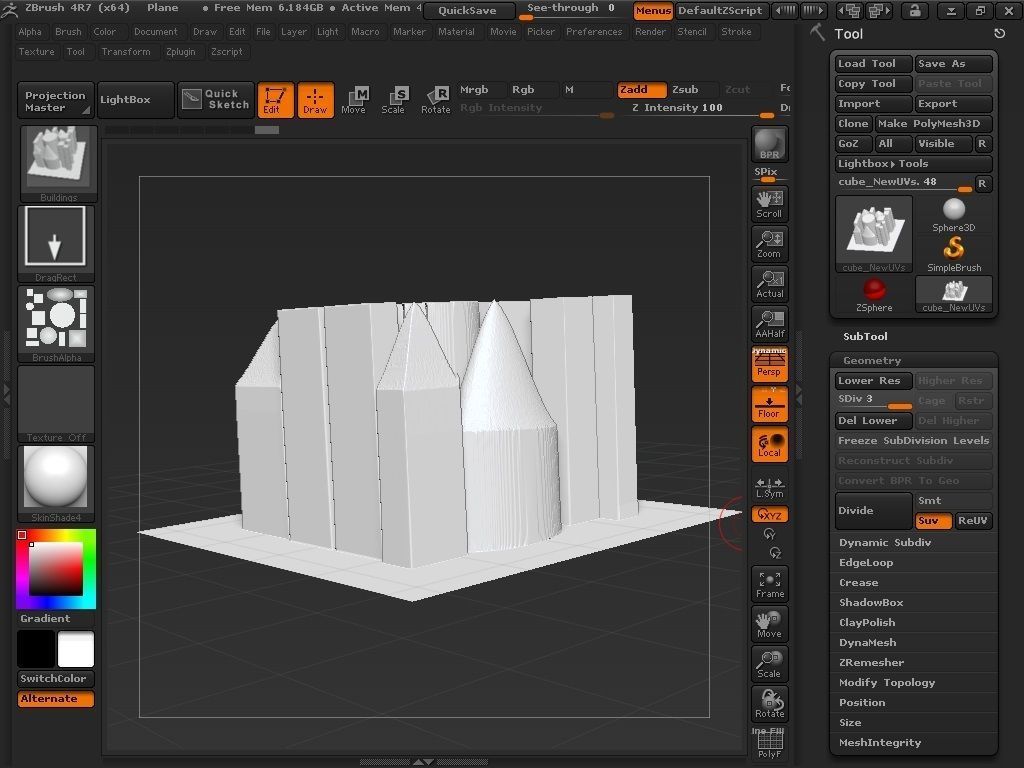Click the AAHalf view icon
The image size is (1024, 768).
tap(769, 323)
